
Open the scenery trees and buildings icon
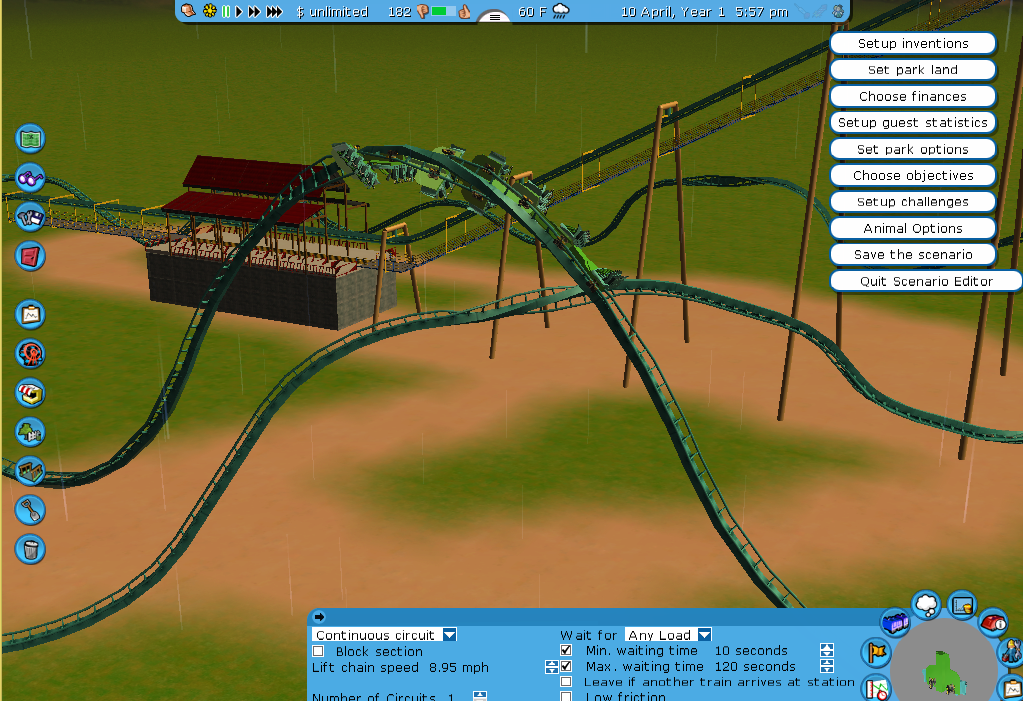[31, 431]
